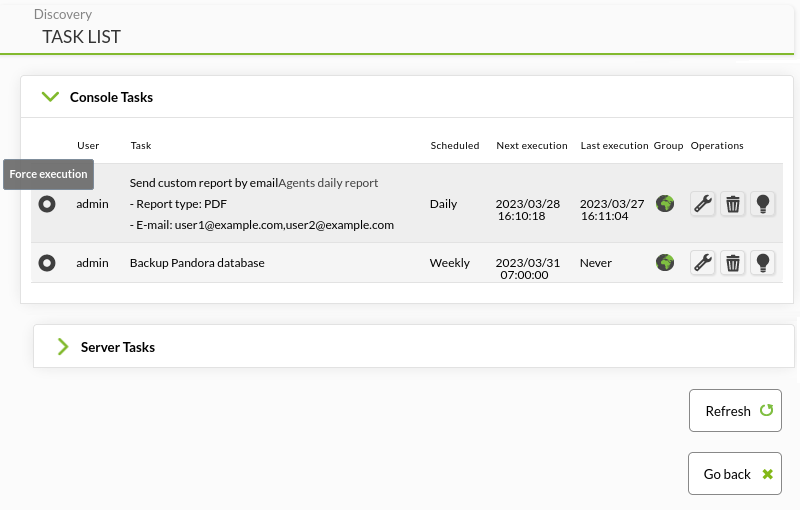Edit the daily report task with wrench icon
This screenshot has height=510, width=800.
pyautogui.click(x=703, y=204)
